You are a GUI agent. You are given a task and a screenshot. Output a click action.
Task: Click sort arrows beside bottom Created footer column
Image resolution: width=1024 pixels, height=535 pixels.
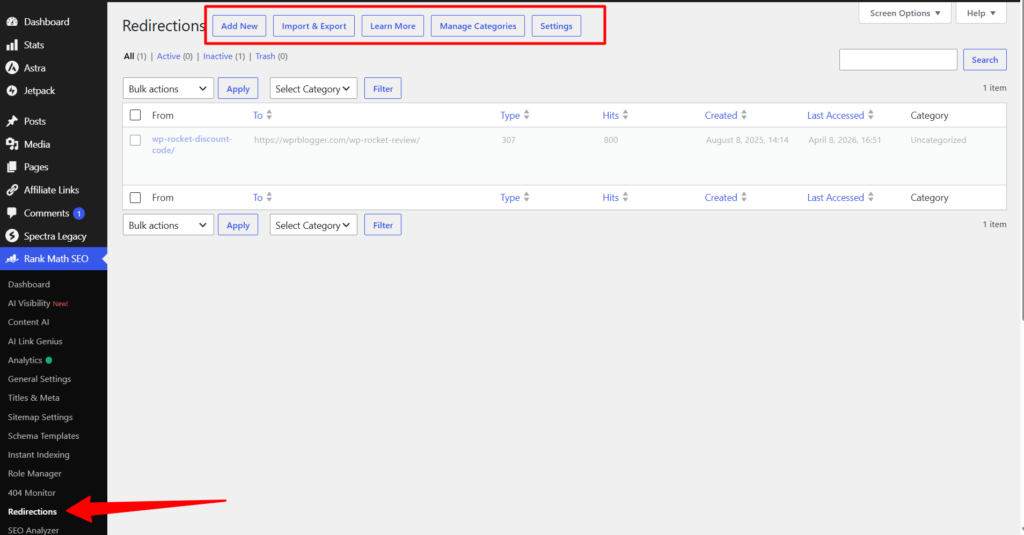click(744, 197)
